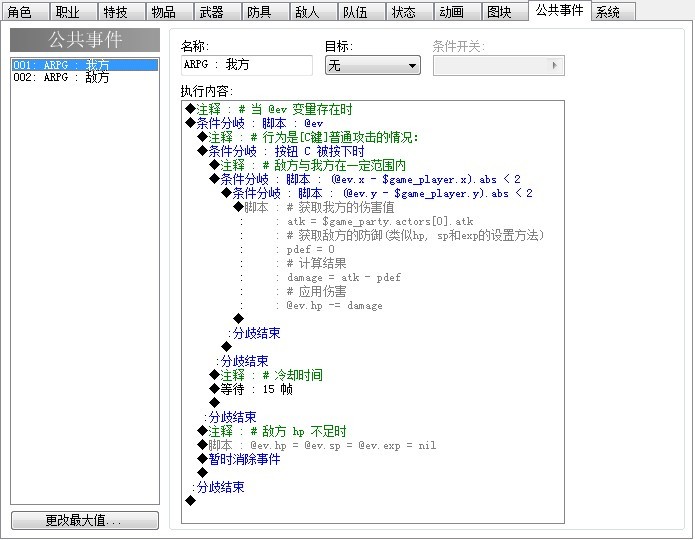This screenshot has width=695, height=540.
Task: Select 条件分岐 按钮 C 被按下时 line
Action: (281, 151)
